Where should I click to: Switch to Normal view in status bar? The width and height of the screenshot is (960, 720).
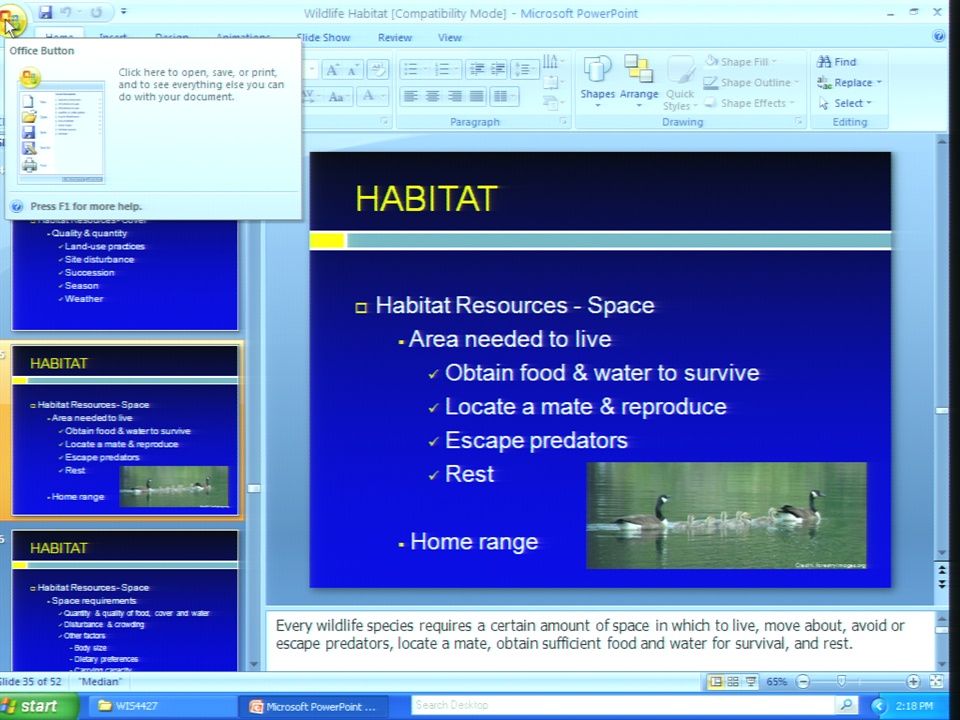point(716,681)
